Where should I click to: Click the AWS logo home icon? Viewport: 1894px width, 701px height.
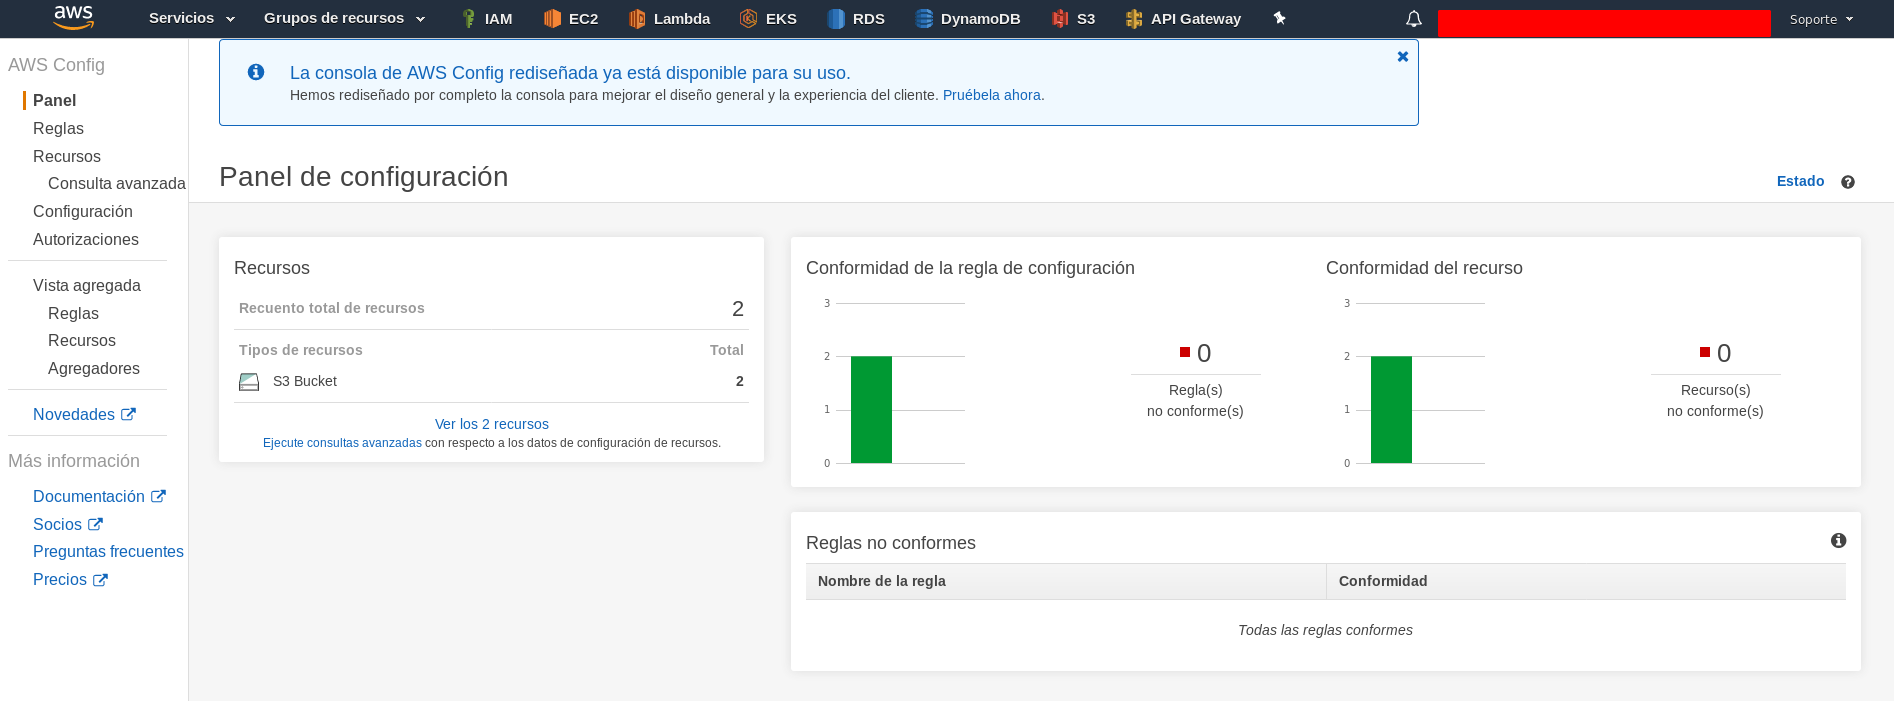(73, 17)
